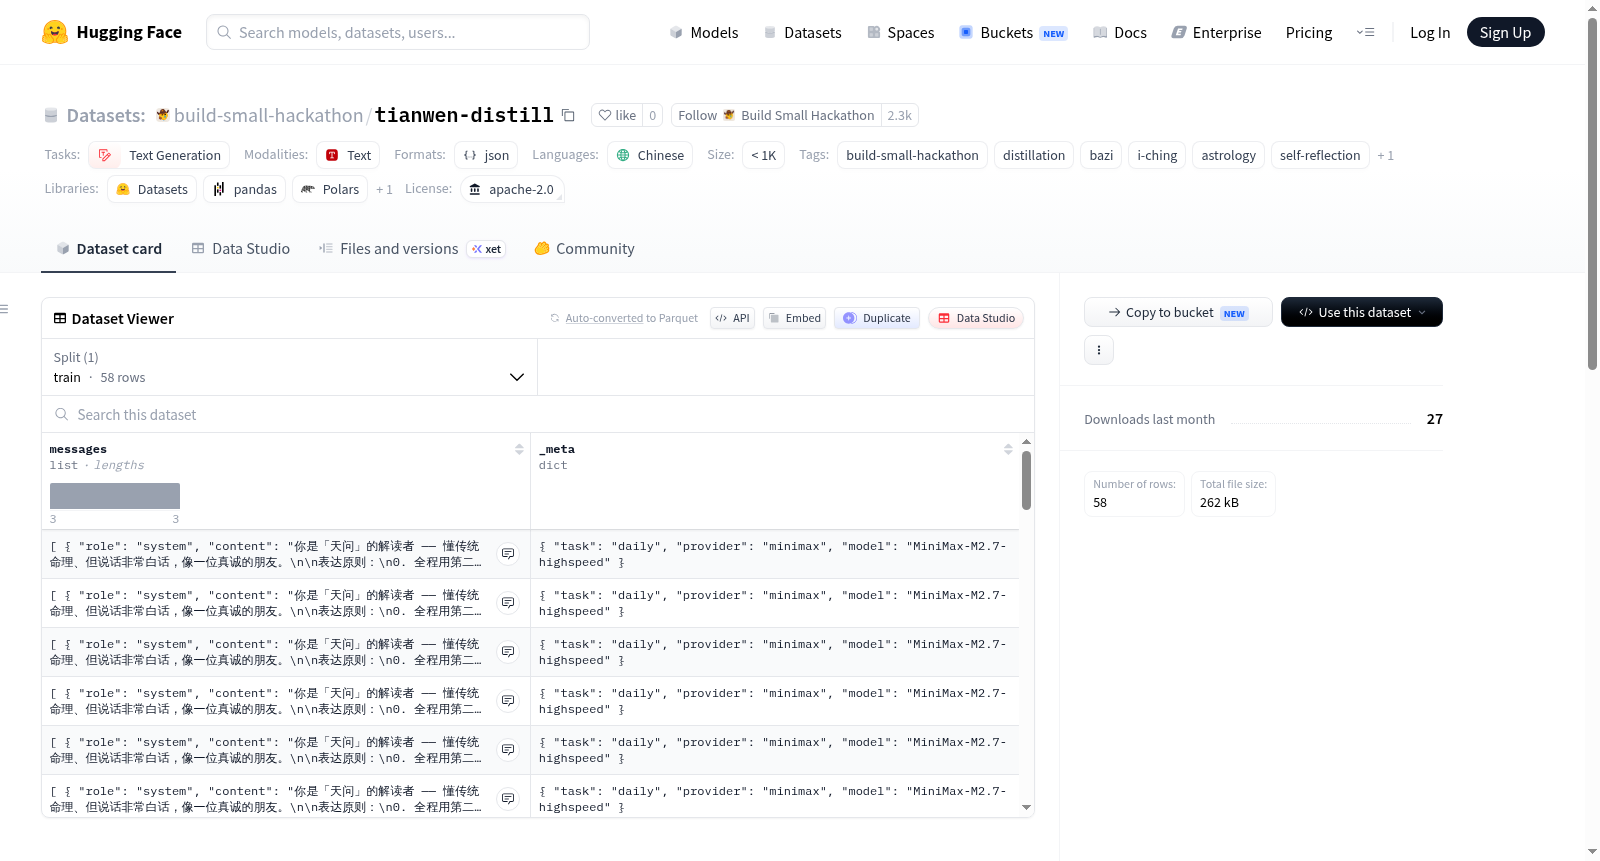Sort by the _meta column arrows
The image size is (1600, 861).
tap(1008, 450)
